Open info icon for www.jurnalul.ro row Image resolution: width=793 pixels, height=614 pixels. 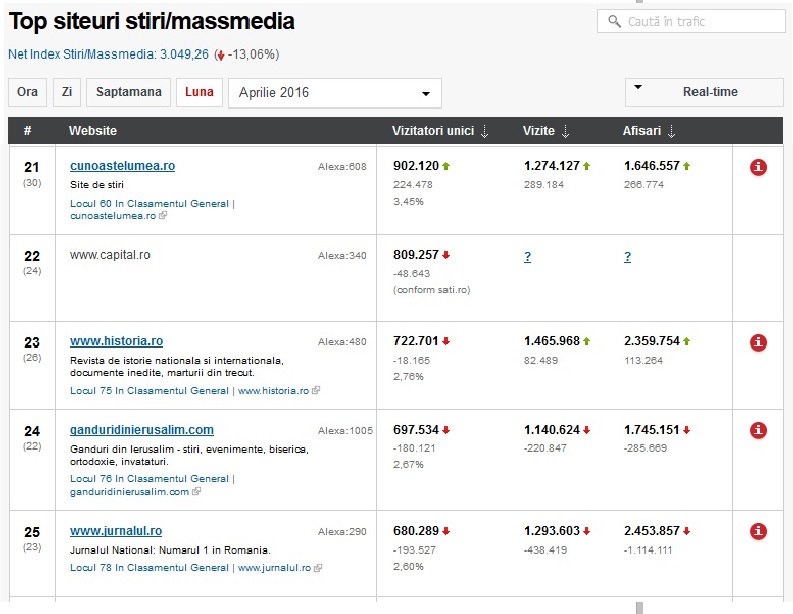coord(758,531)
